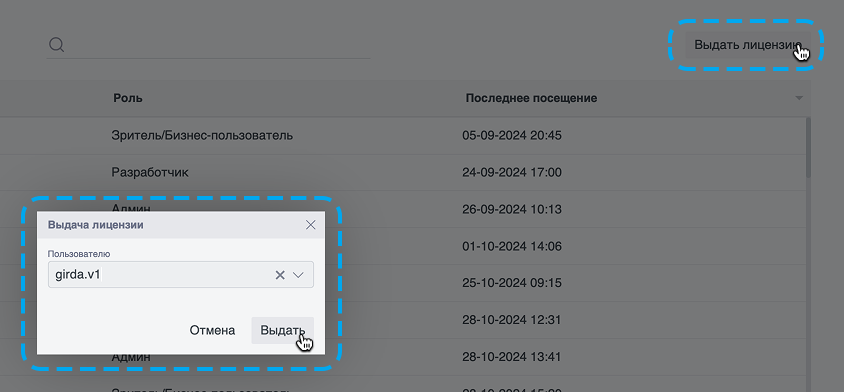Sort by Последнее посещение arrow

pyautogui.click(x=799, y=98)
